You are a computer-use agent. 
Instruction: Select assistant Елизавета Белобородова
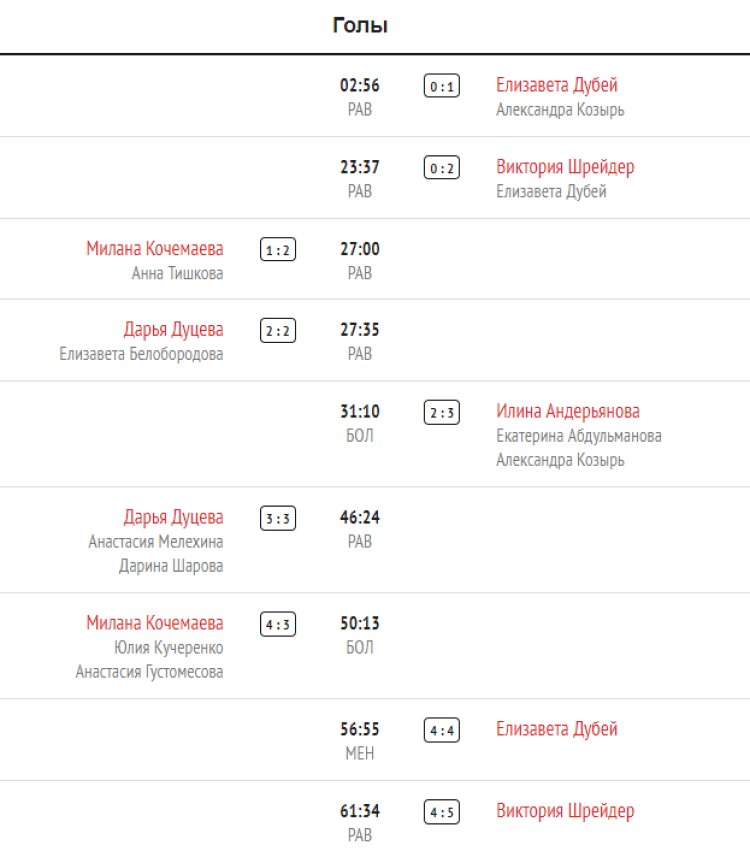pyautogui.click(x=142, y=355)
